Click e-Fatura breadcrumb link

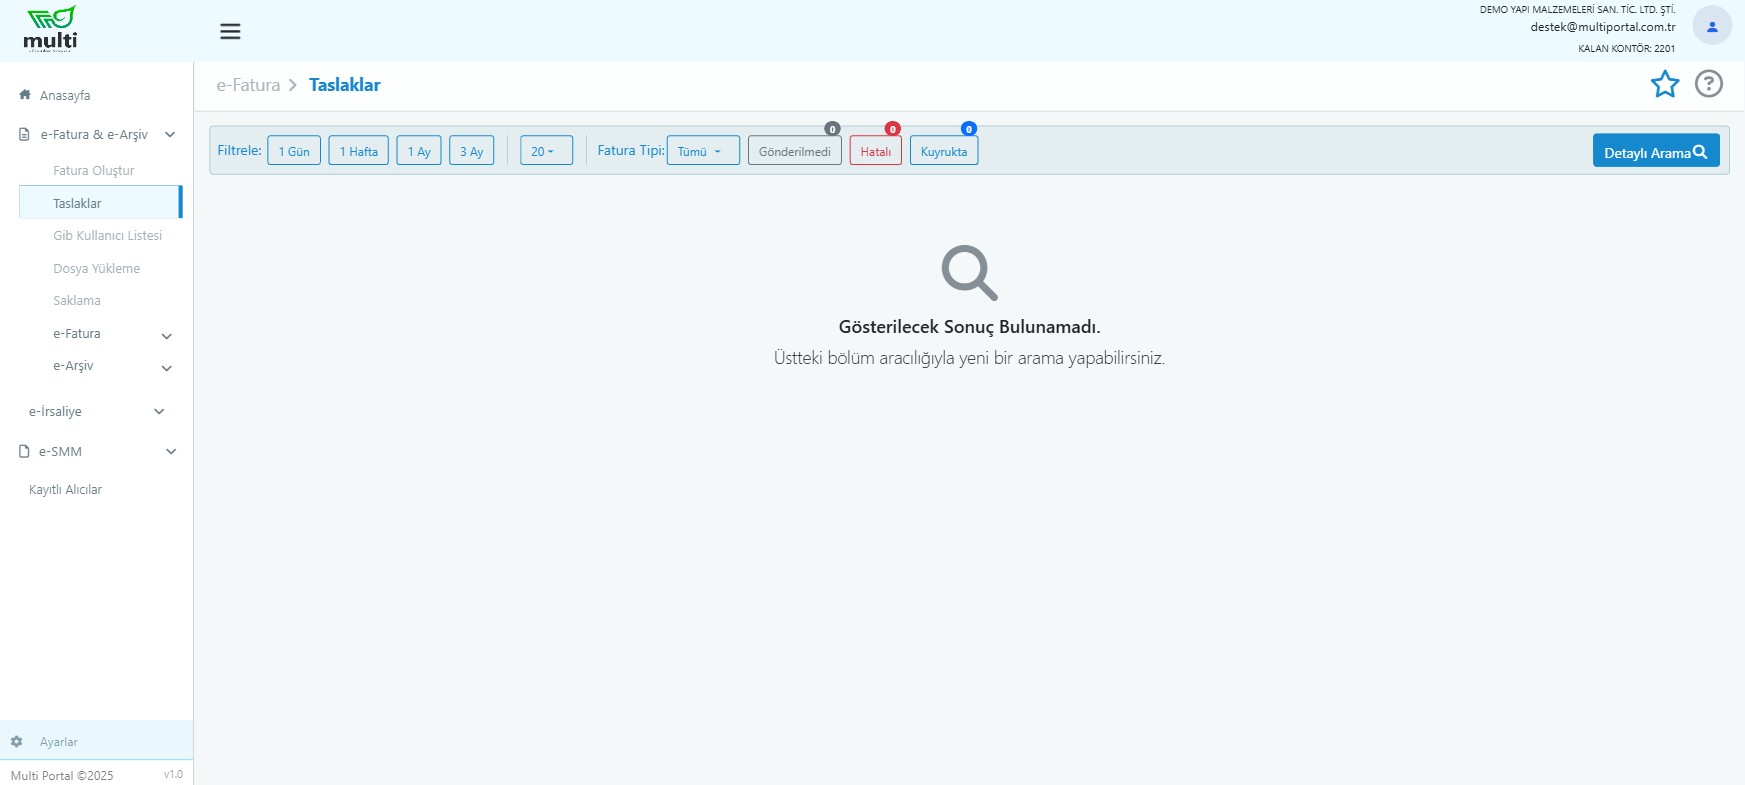[x=249, y=85]
